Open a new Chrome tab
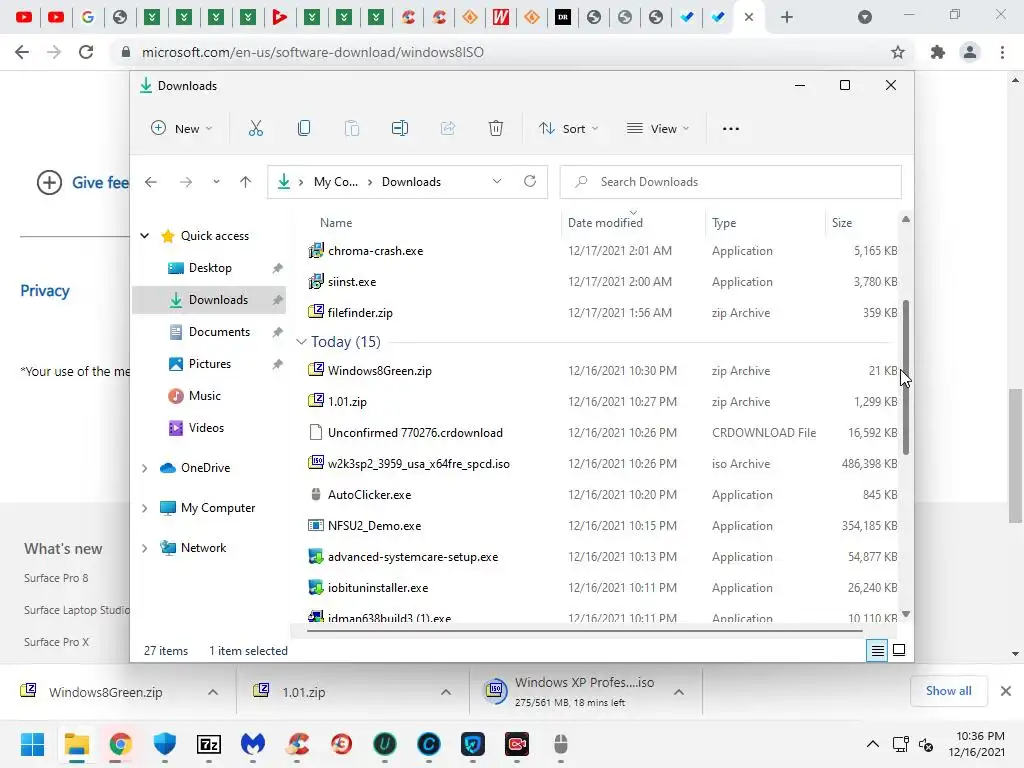Screen dimensions: 1024x768 (787, 17)
